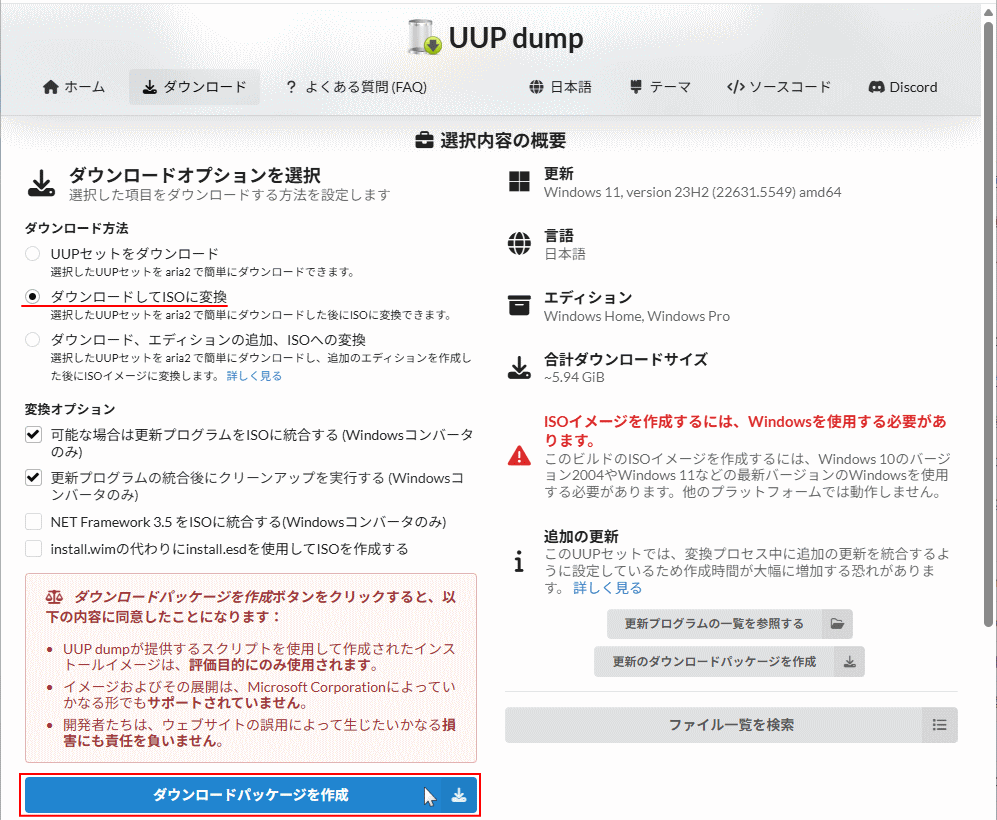Click the list icon on ファイル一覧を検索 button

coord(940,725)
